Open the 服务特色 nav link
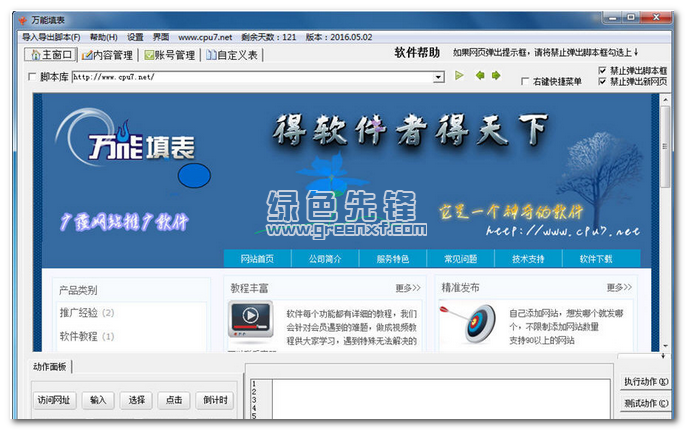 [392, 259]
